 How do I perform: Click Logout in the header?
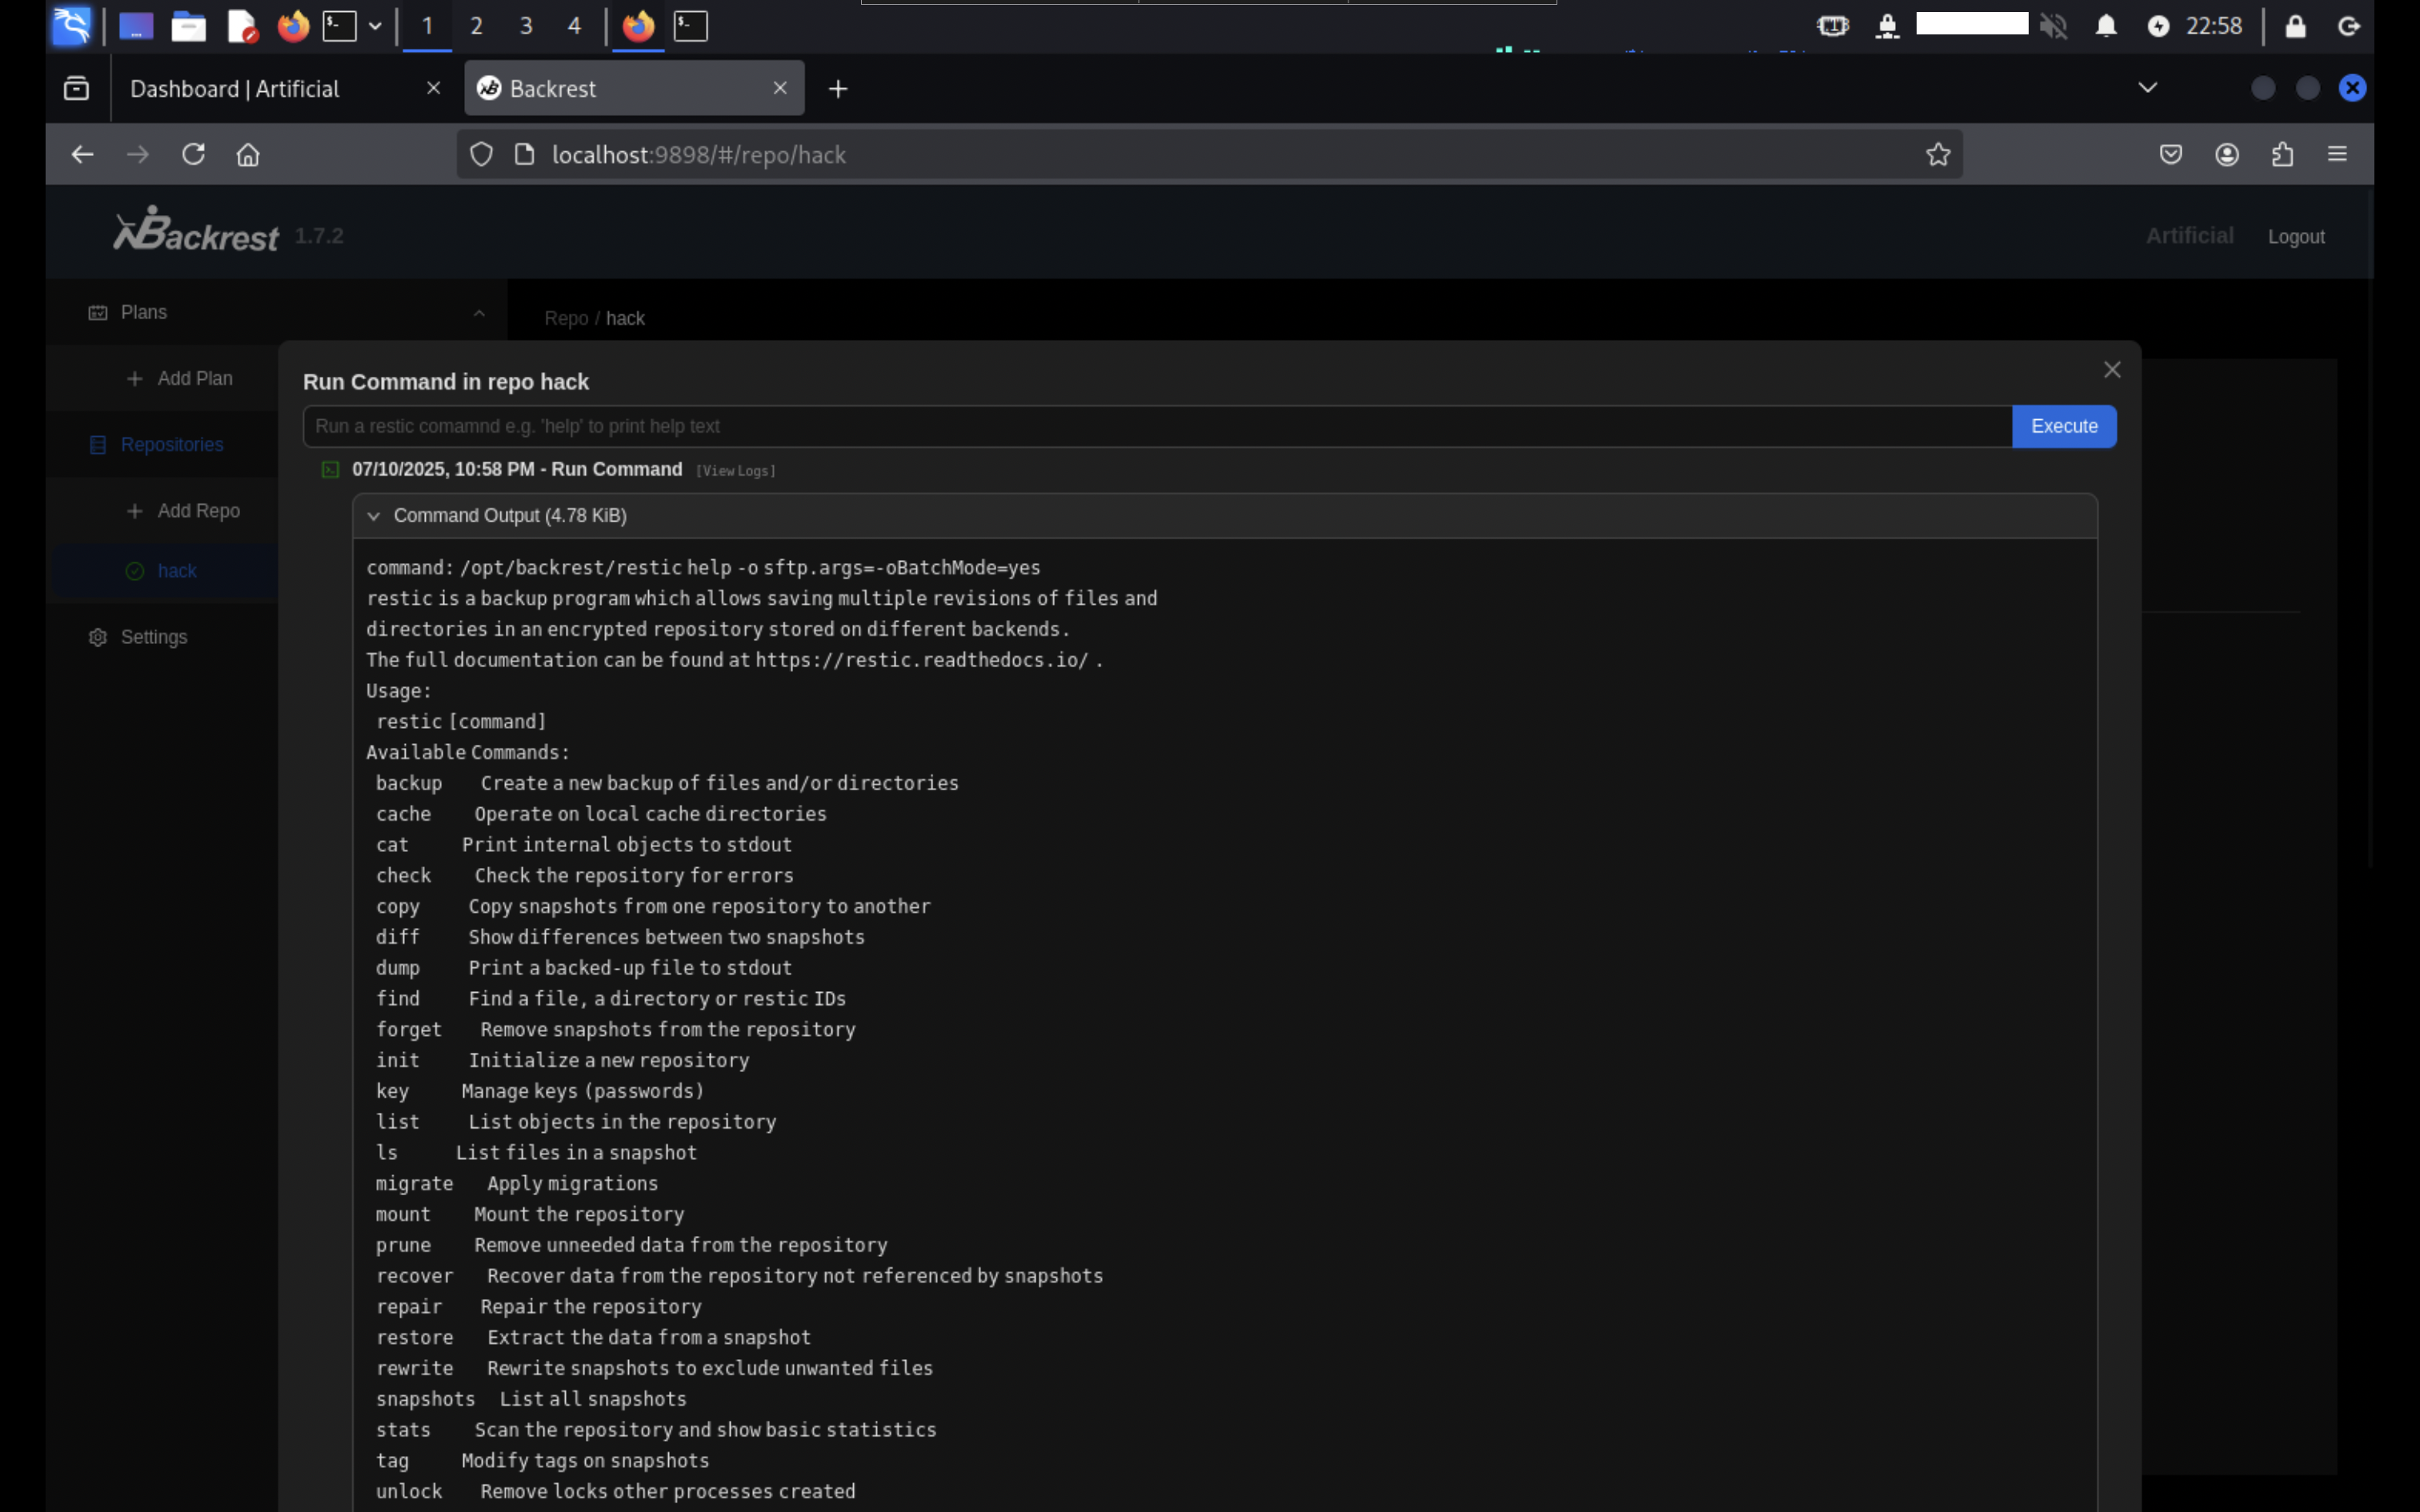[x=2295, y=237]
